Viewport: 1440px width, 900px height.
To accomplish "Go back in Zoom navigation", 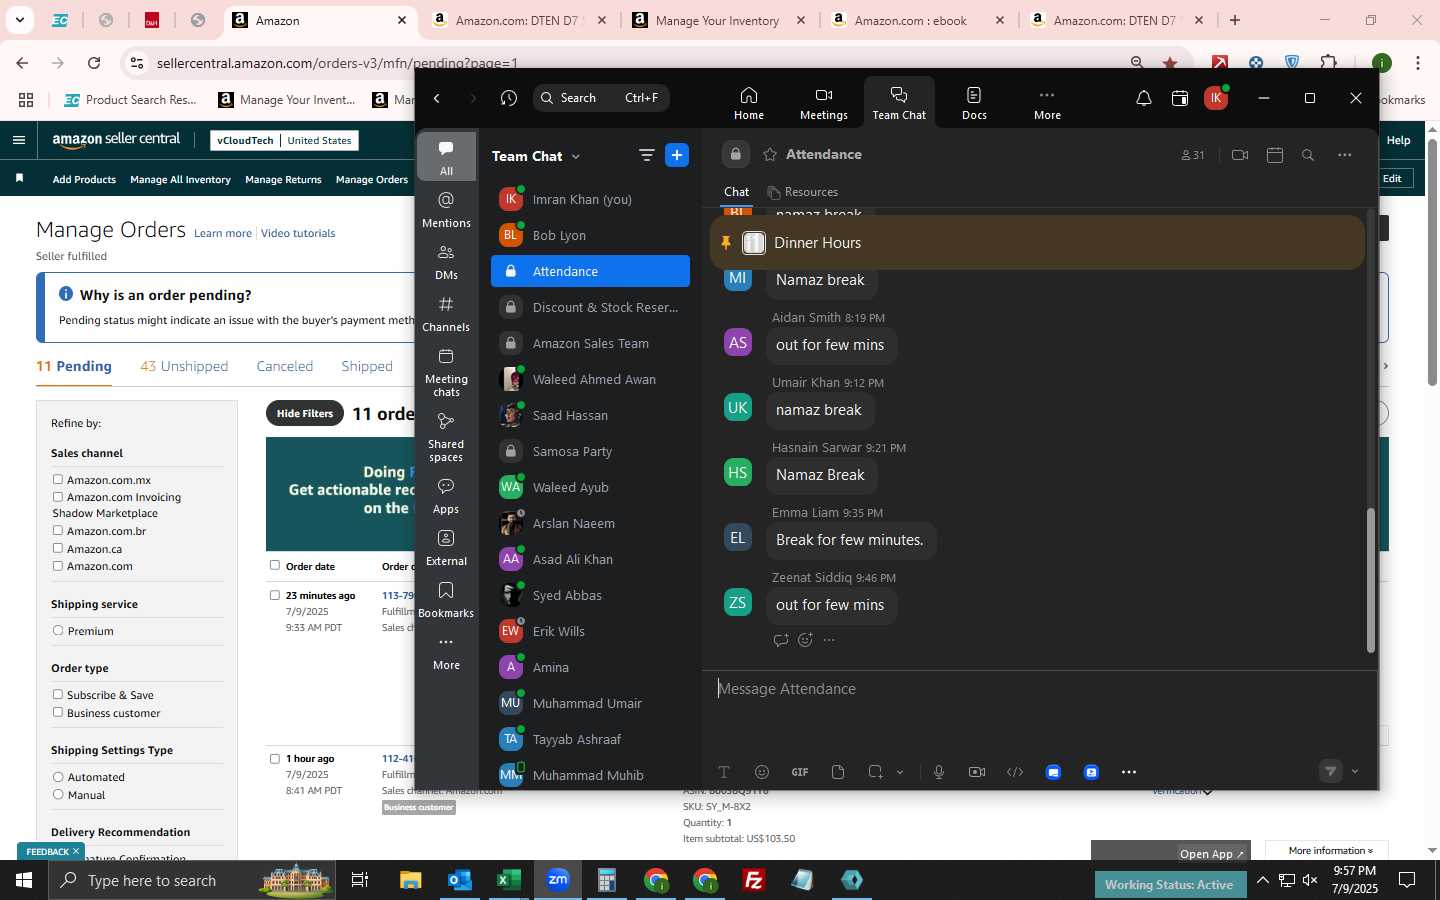I will pyautogui.click(x=437, y=98).
